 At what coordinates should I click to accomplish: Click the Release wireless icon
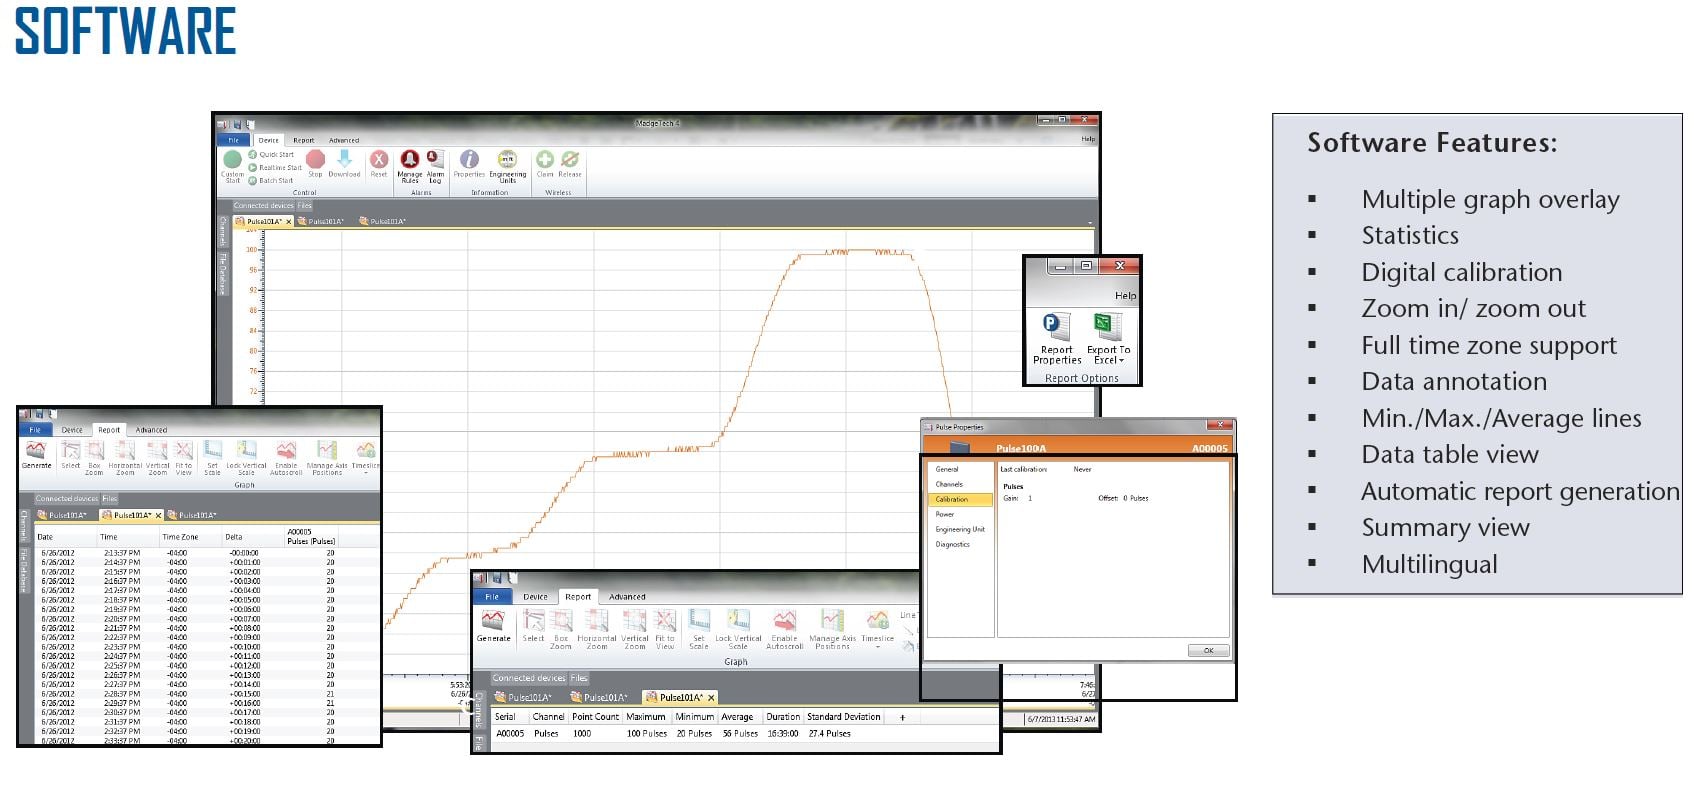(570, 160)
